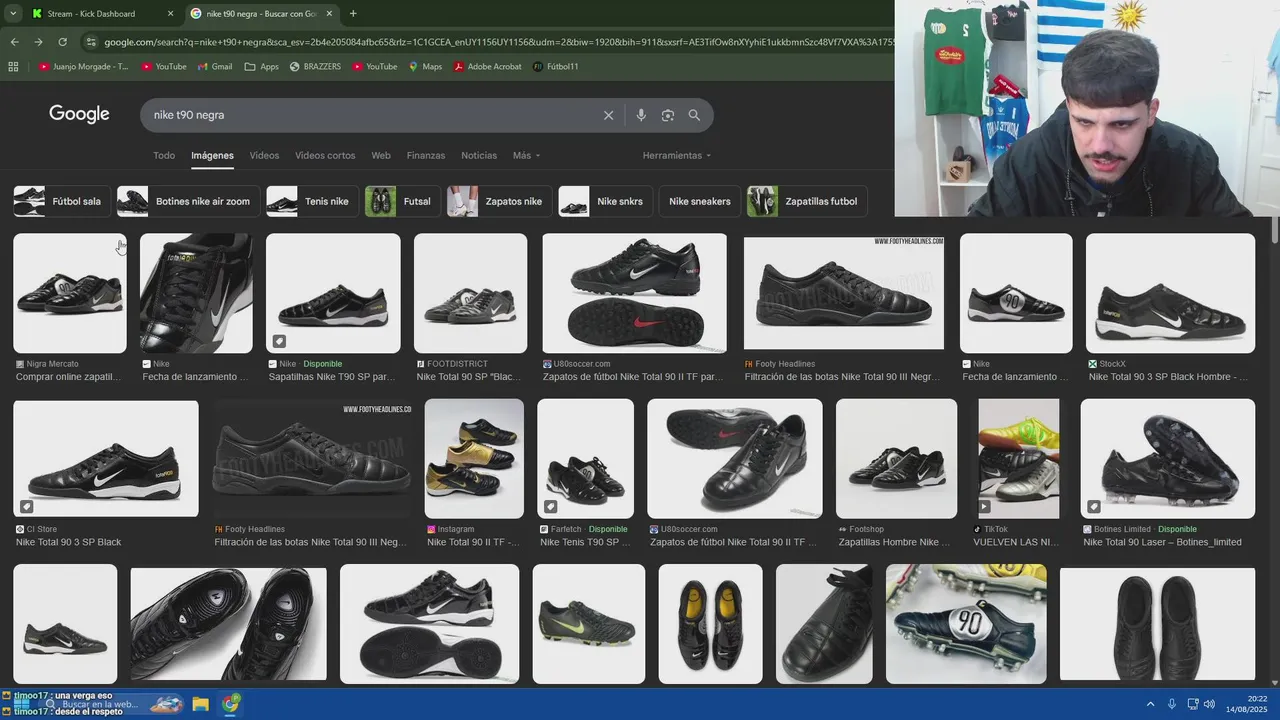Expand the Herramientas menu
1280x720 pixels.
click(677, 155)
